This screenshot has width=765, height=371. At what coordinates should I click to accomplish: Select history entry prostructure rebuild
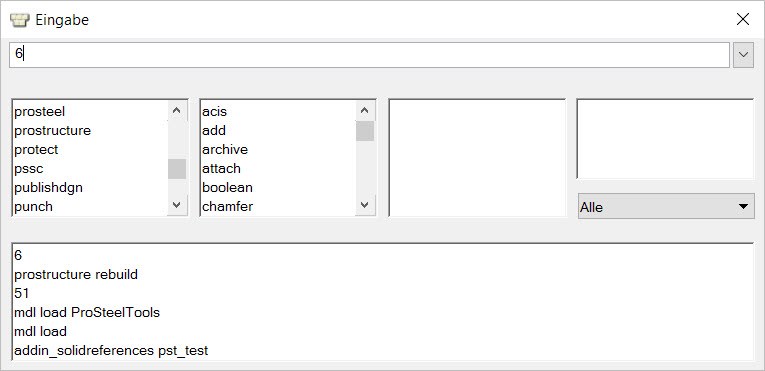click(76, 274)
